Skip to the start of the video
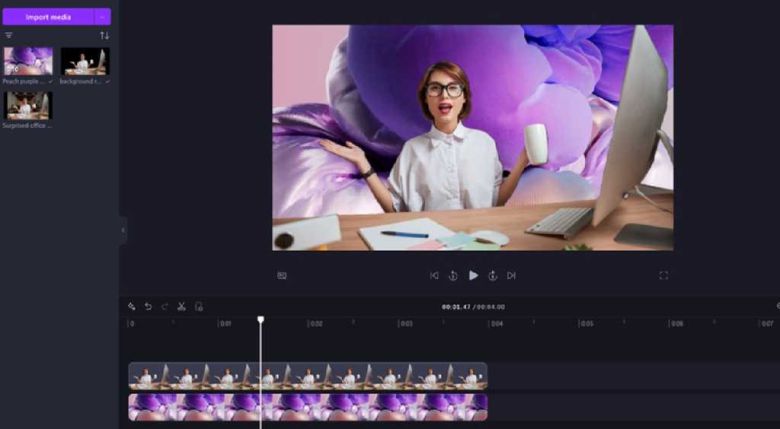The height and width of the screenshot is (429, 780). pyautogui.click(x=434, y=275)
